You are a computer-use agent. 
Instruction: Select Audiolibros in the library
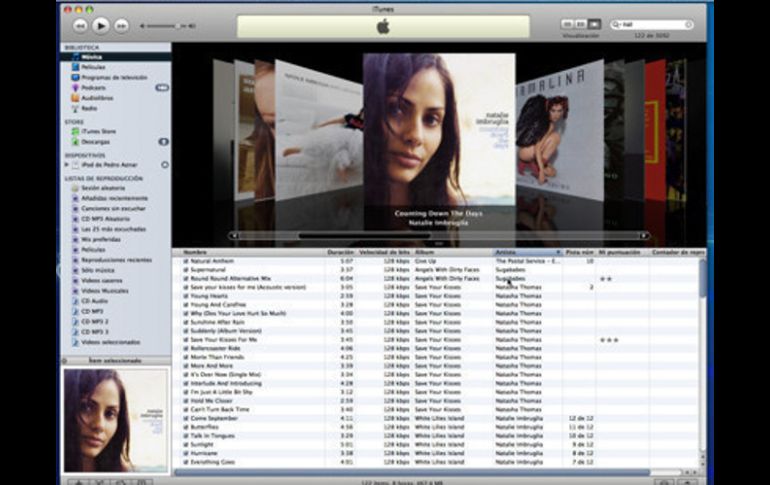pyautogui.click(x=96, y=98)
